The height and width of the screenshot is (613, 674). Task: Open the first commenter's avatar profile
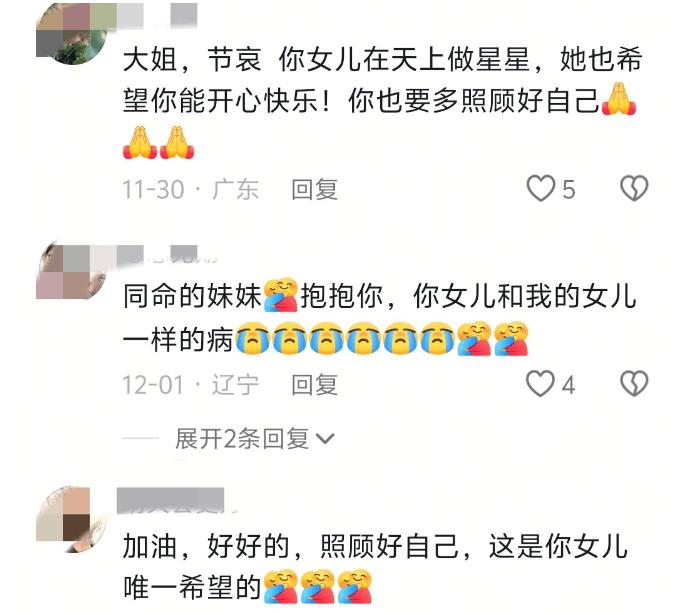[x=71, y=34]
